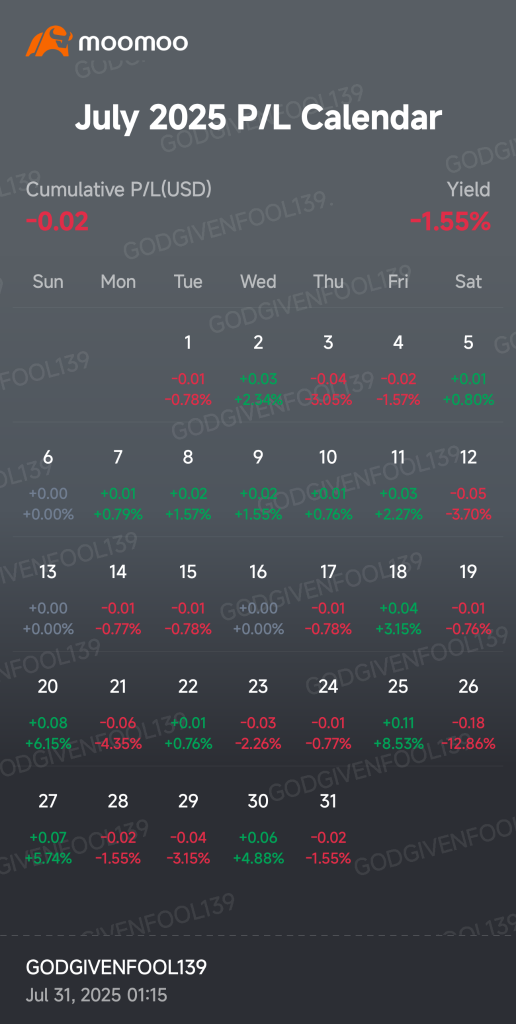Select July 30 showing +4.88%
The width and height of the screenshot is (516, 1024).
[258, 829]
